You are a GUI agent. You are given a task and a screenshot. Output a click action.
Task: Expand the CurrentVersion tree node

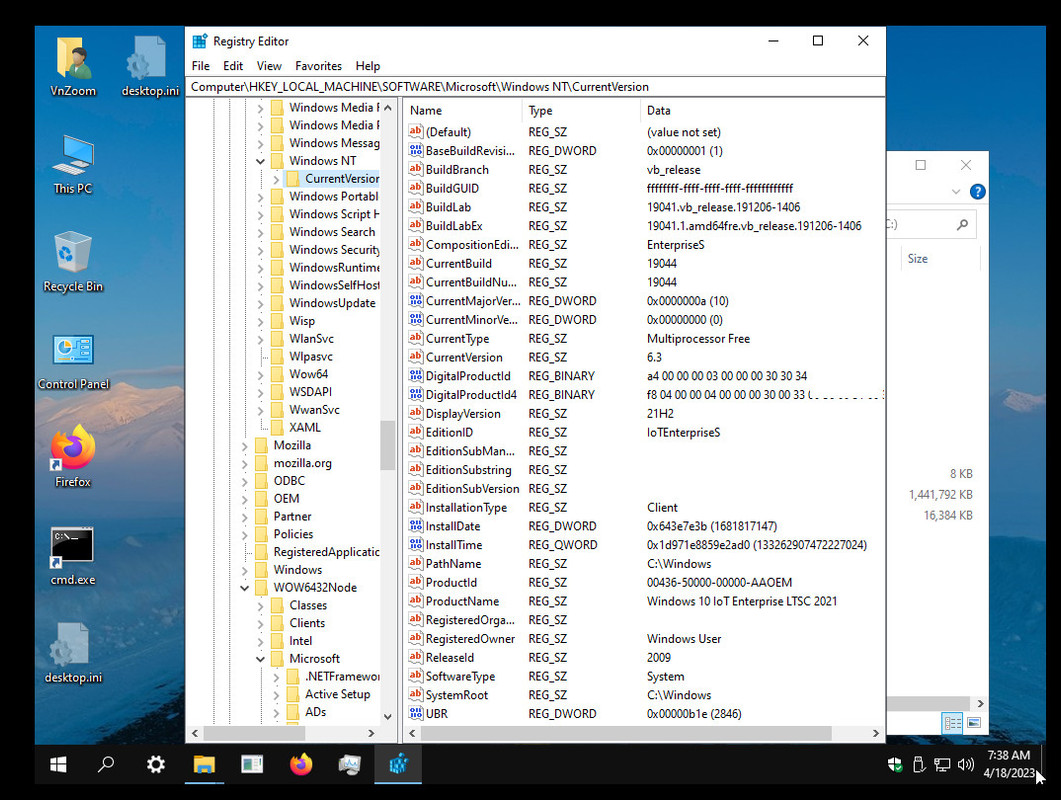click(x=276, y=179)
